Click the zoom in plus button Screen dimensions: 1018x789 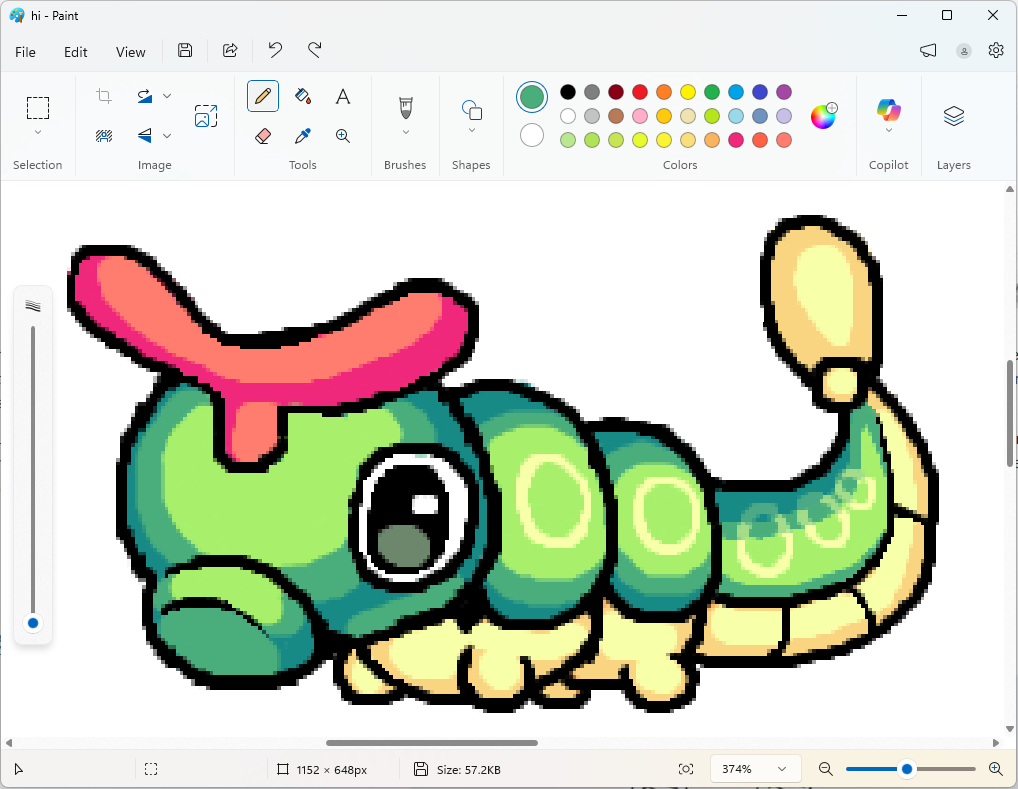(x=995, y=769)
